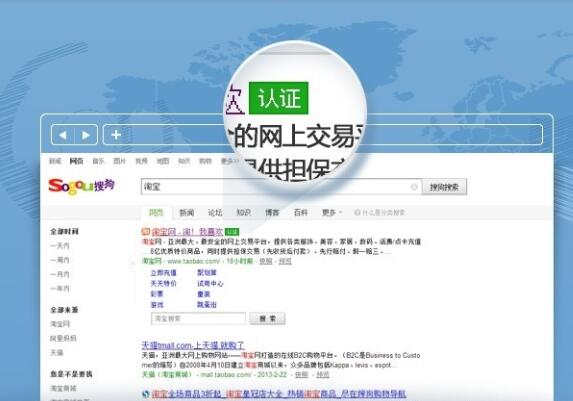Image resolution: width=573 pixels, height=401 pixels.
Task: Go forward with the right arrow button
Action: coord(86,135)
